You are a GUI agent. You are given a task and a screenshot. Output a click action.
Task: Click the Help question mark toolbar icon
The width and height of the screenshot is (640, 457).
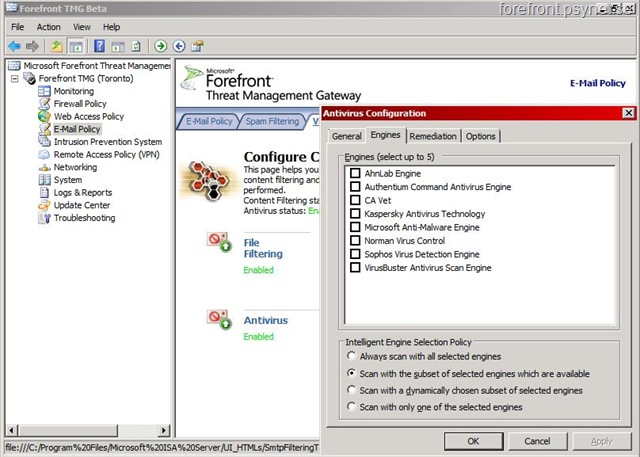100,46
